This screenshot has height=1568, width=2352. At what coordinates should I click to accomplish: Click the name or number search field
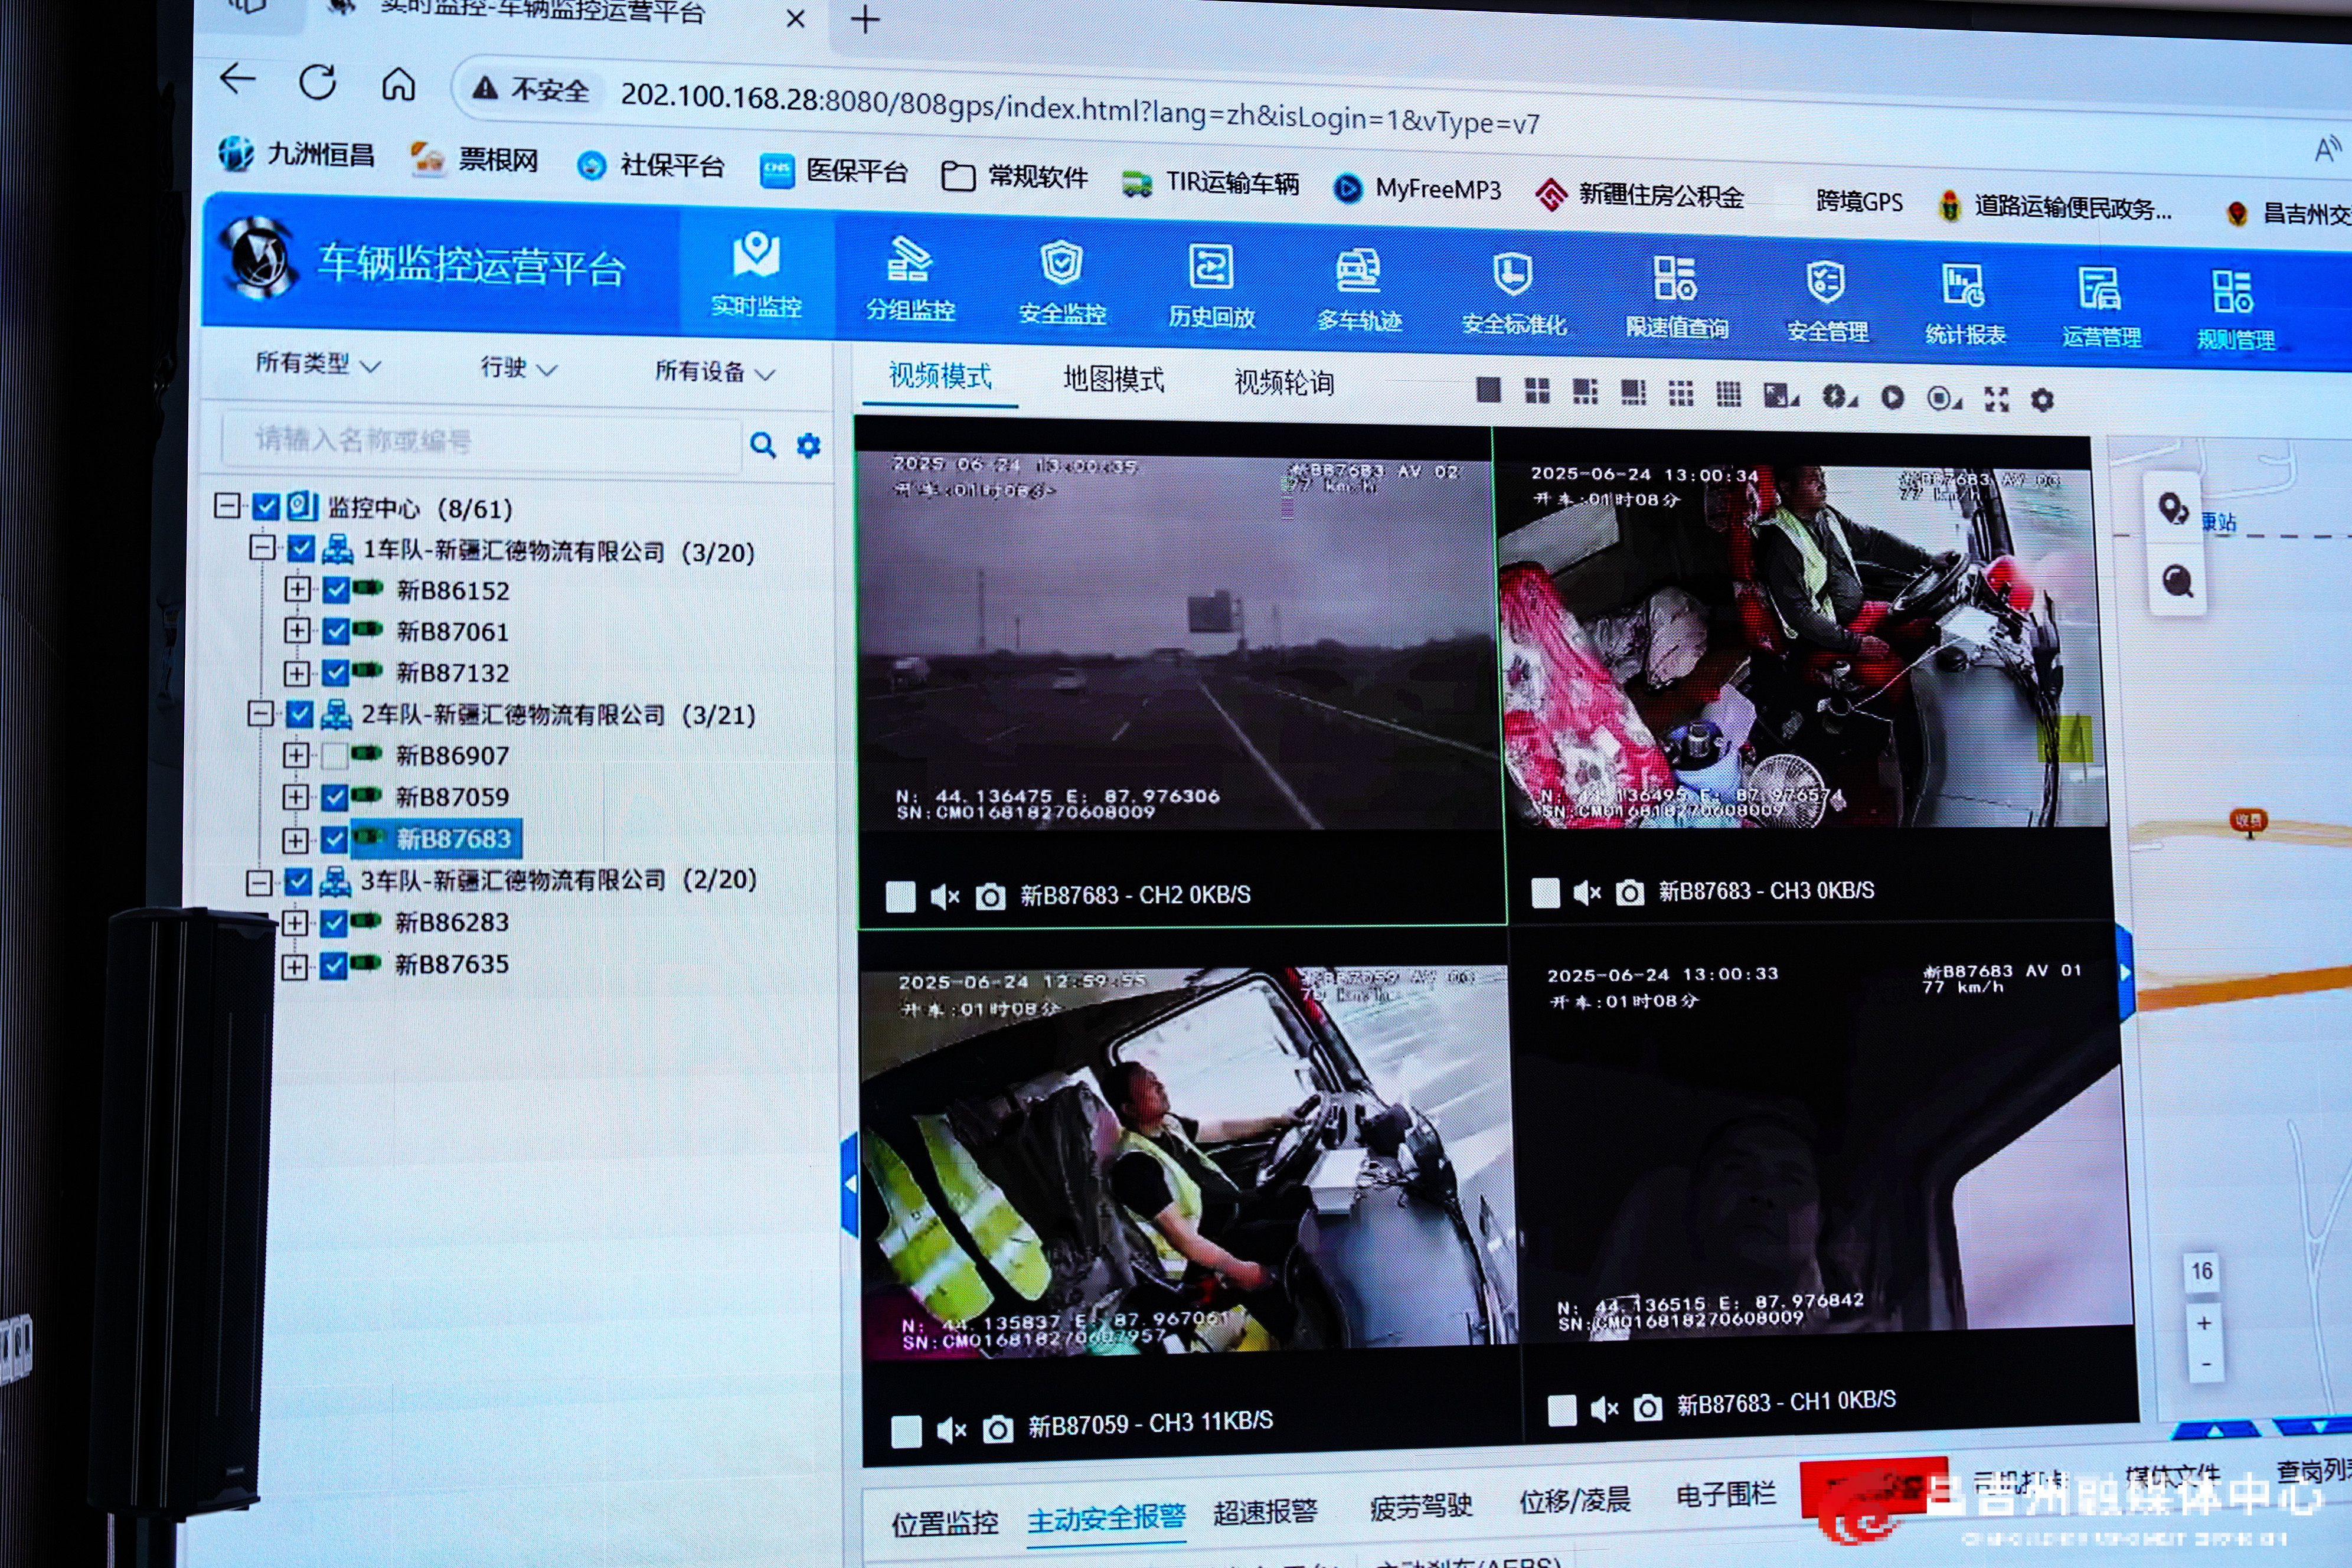tap(480, 440)
